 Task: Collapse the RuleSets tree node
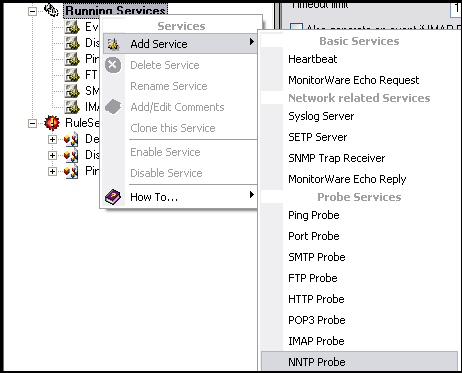(32, 123)
